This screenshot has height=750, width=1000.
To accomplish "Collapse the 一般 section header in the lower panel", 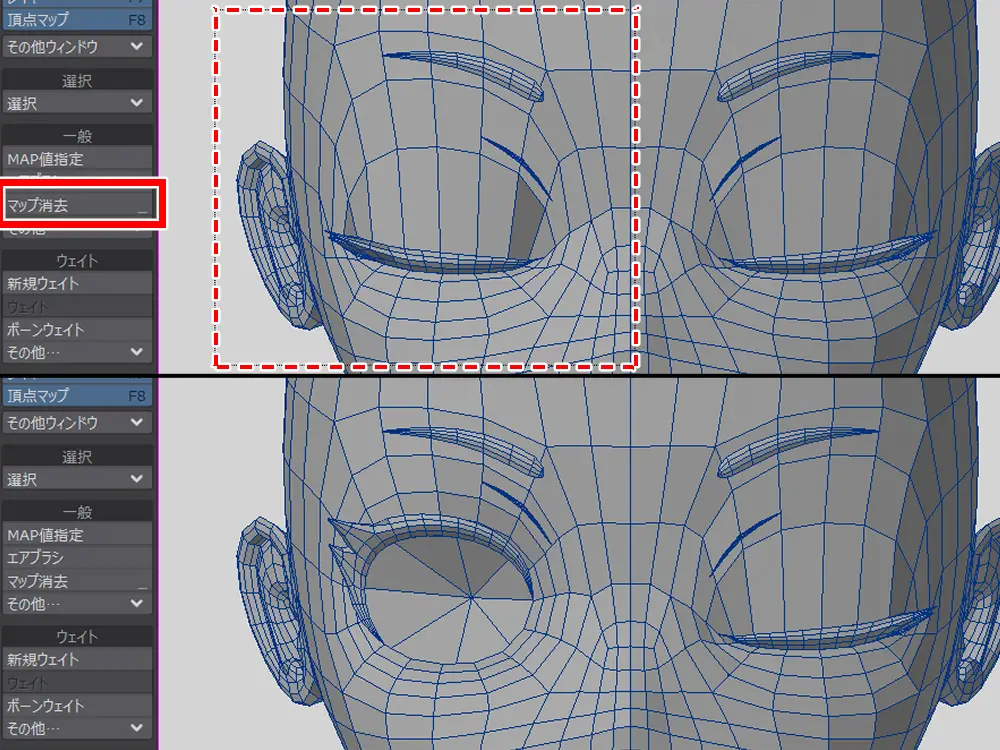I will pos(78,512).
